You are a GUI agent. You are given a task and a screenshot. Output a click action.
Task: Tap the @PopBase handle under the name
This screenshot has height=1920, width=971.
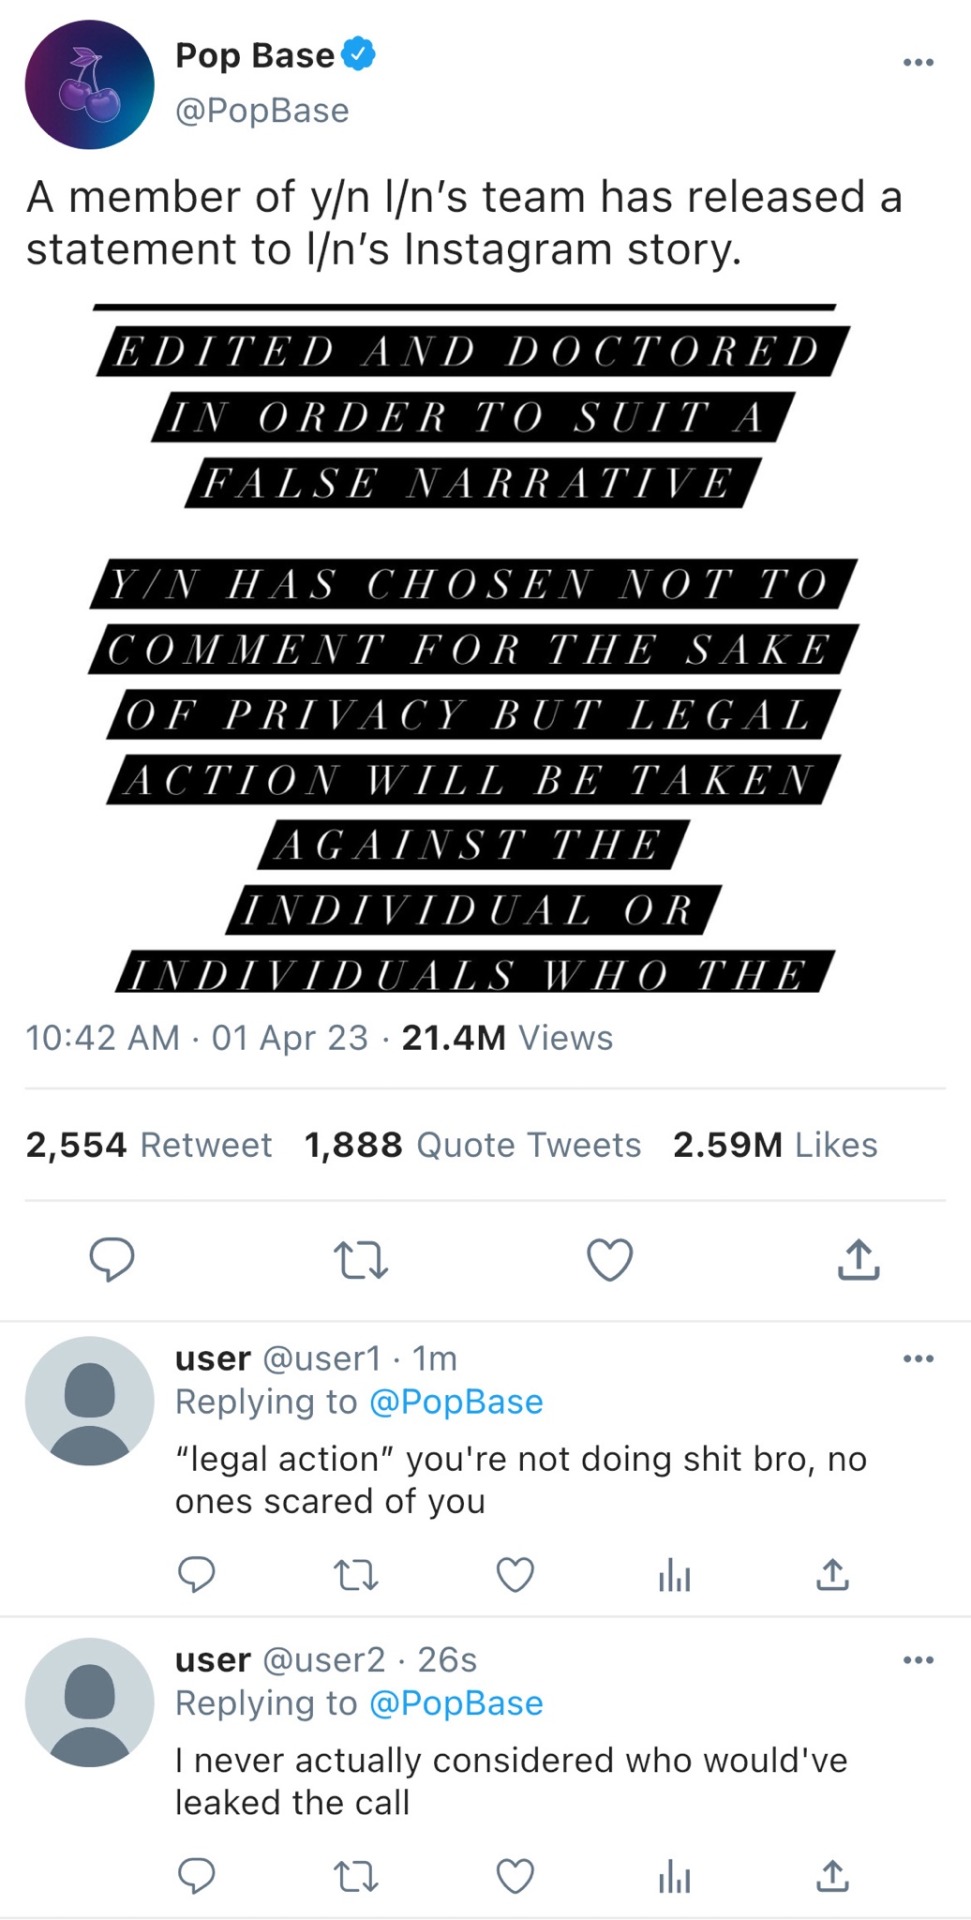[262, 110]
